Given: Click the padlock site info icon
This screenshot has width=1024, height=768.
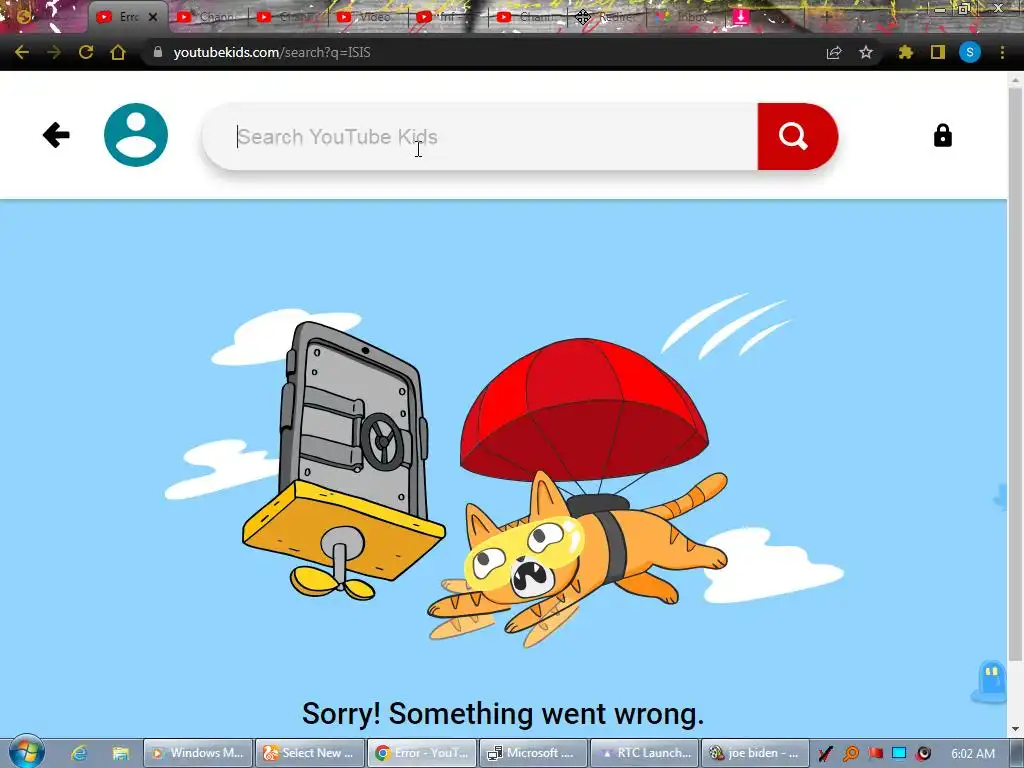Looking at the screenshot, I should click(157, 52).
